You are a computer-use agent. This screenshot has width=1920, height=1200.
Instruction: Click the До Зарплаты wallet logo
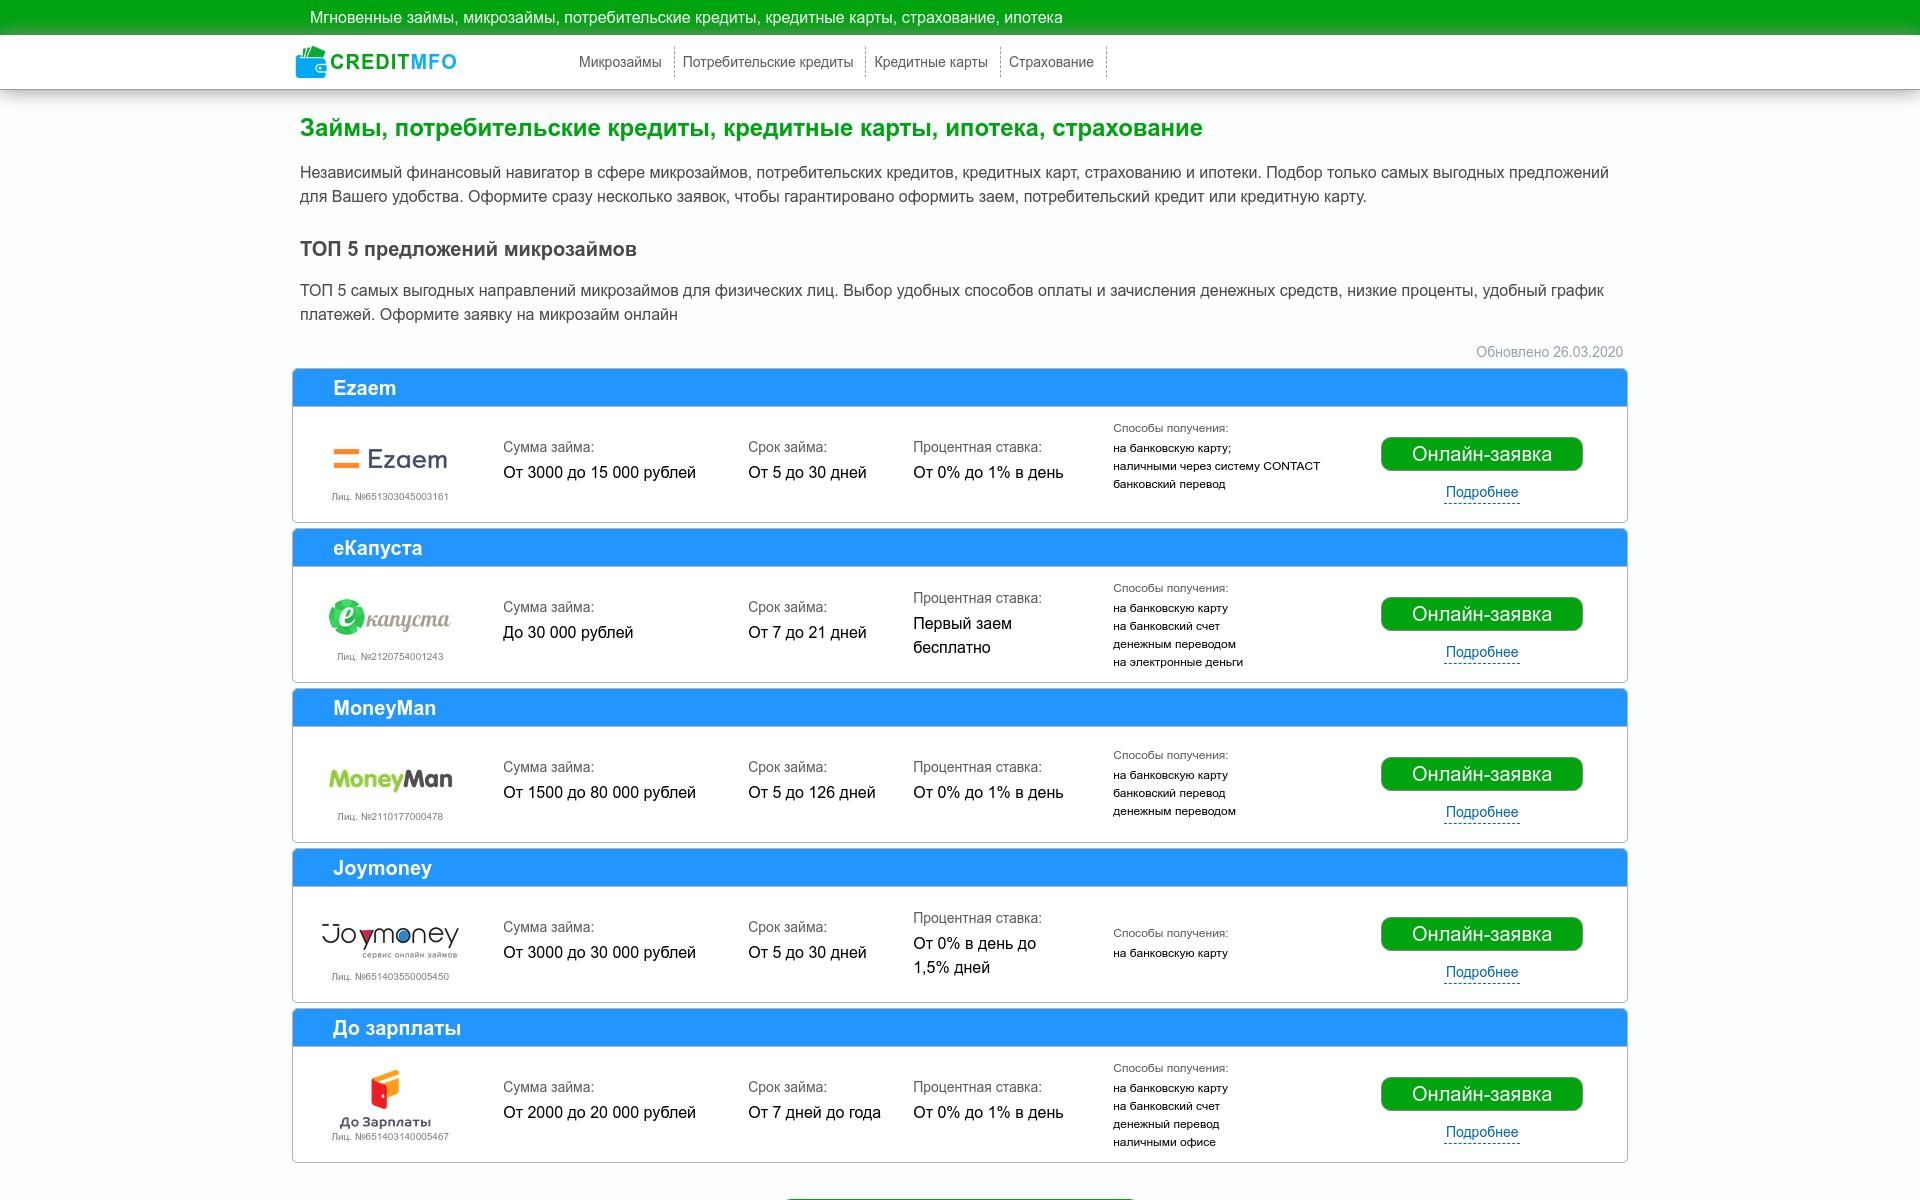[x=386, y=1091]
